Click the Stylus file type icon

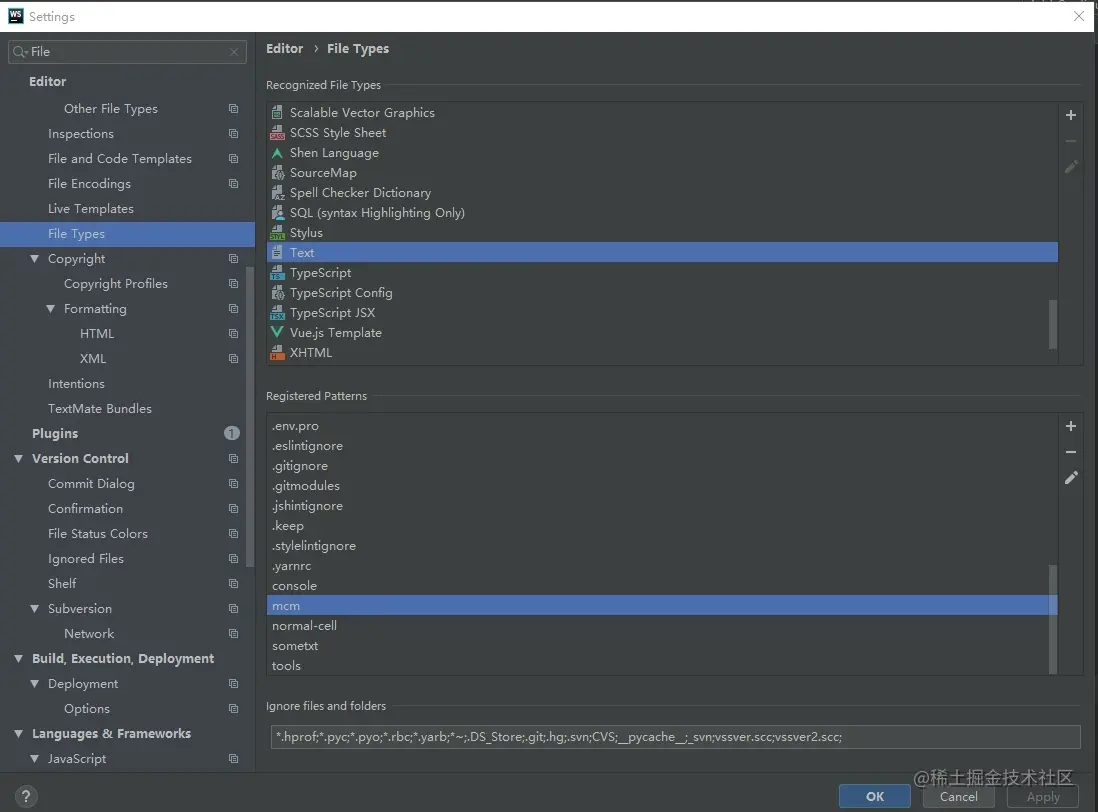278,232
